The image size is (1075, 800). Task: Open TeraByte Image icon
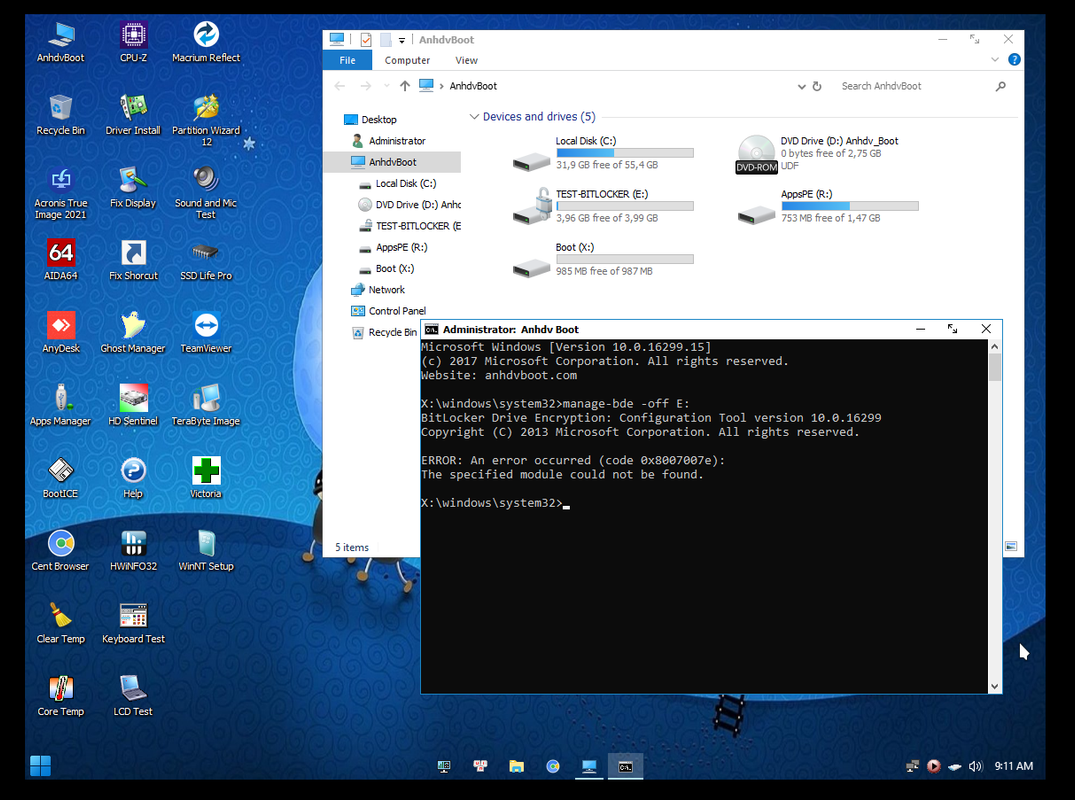pyautogui.click(x=206, y=406)
